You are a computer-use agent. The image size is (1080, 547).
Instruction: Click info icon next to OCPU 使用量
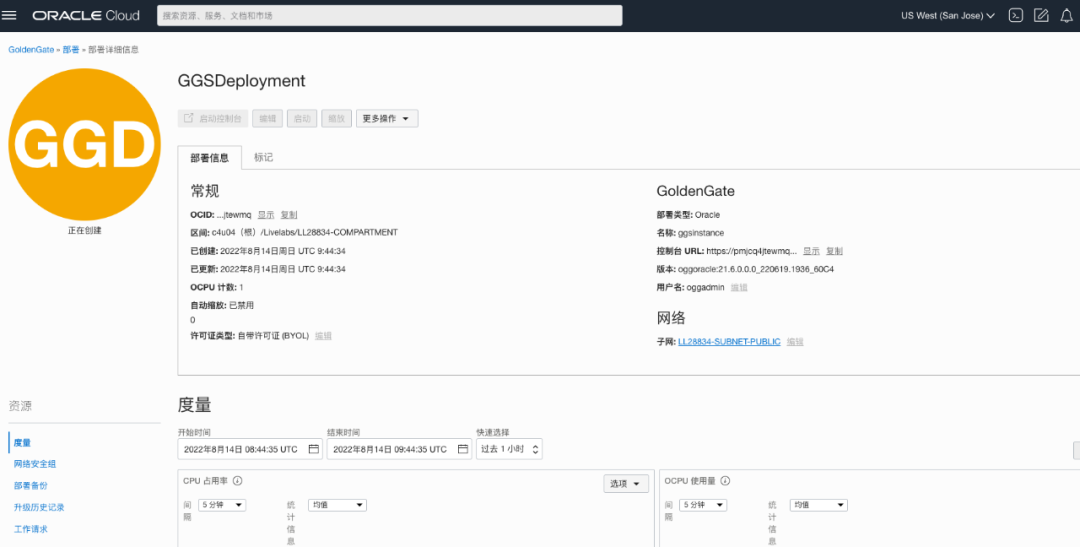point(725,481)
